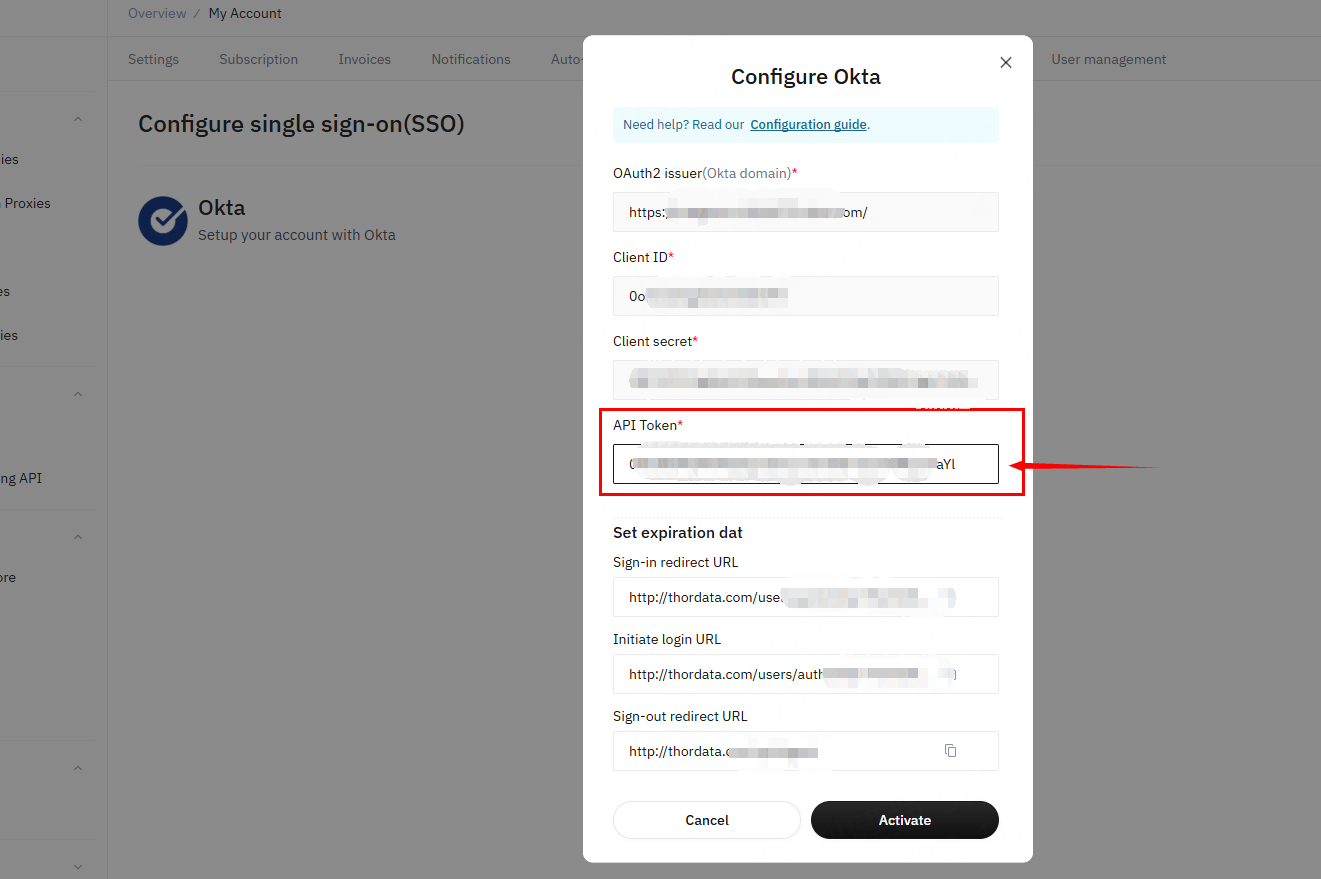Select the Client secret input box
This screenshot has width=1321, height=879.
[805, 380]
